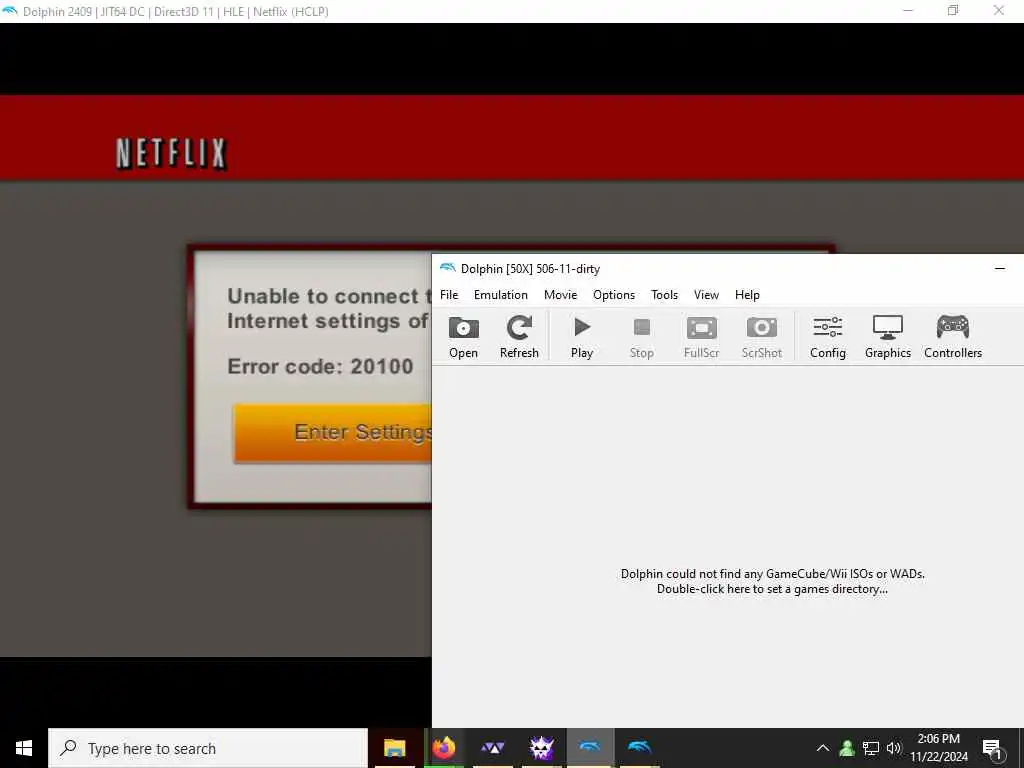1024x768 pixels.
Task: Open the Tools menu
Action: 664,295
